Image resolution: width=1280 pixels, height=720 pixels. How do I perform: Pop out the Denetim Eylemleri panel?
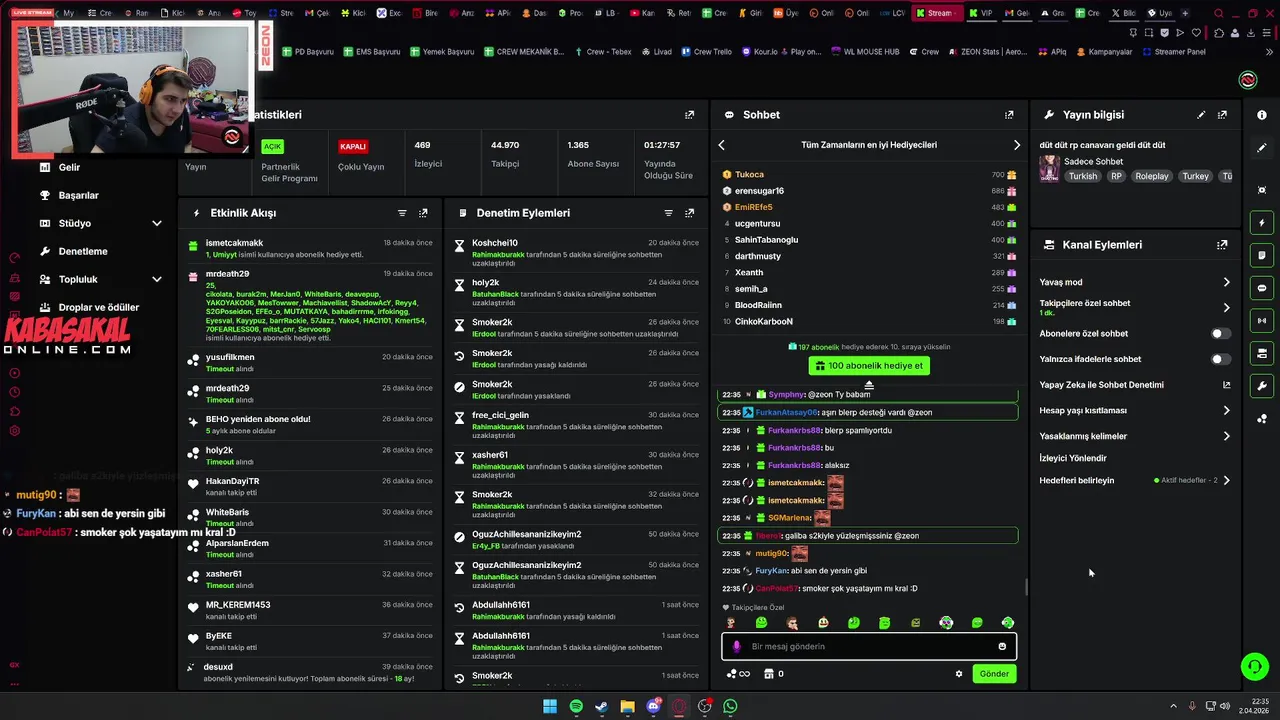[x=689, y=213]
